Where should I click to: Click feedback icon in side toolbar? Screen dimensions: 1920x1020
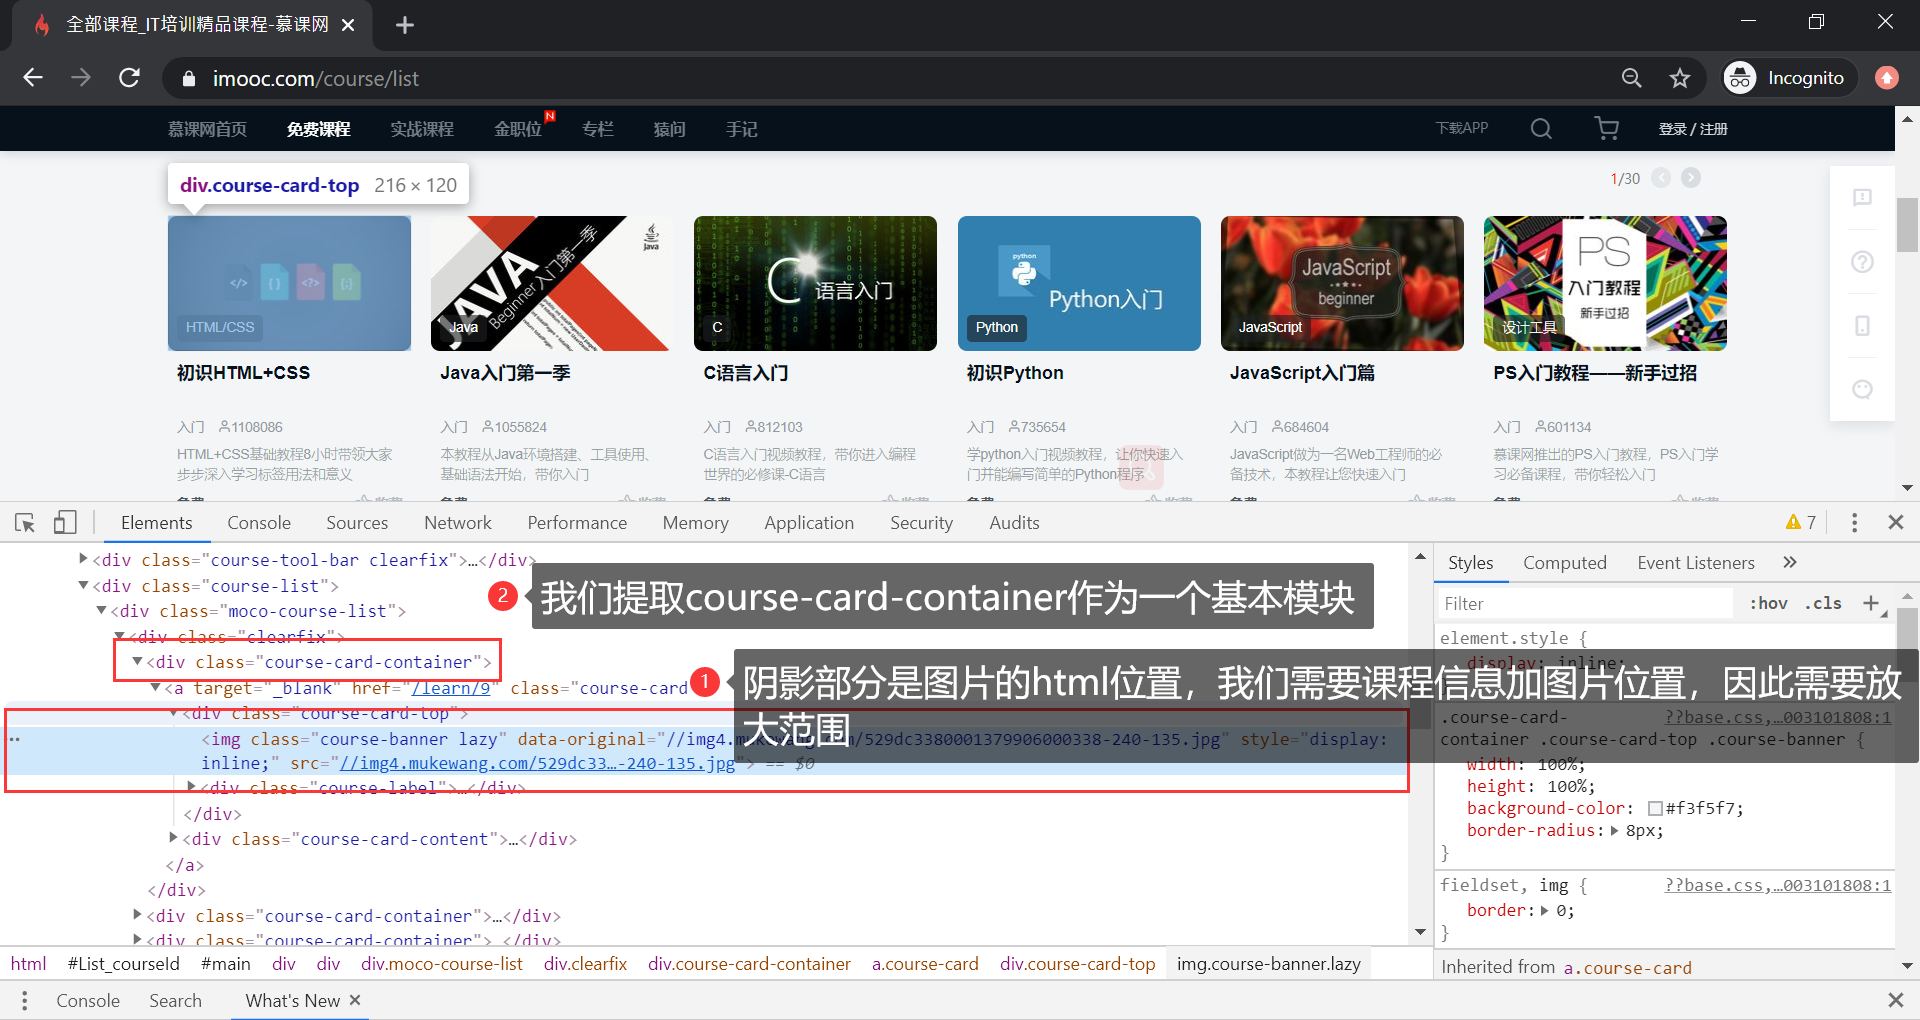[x=1862, y=198]
